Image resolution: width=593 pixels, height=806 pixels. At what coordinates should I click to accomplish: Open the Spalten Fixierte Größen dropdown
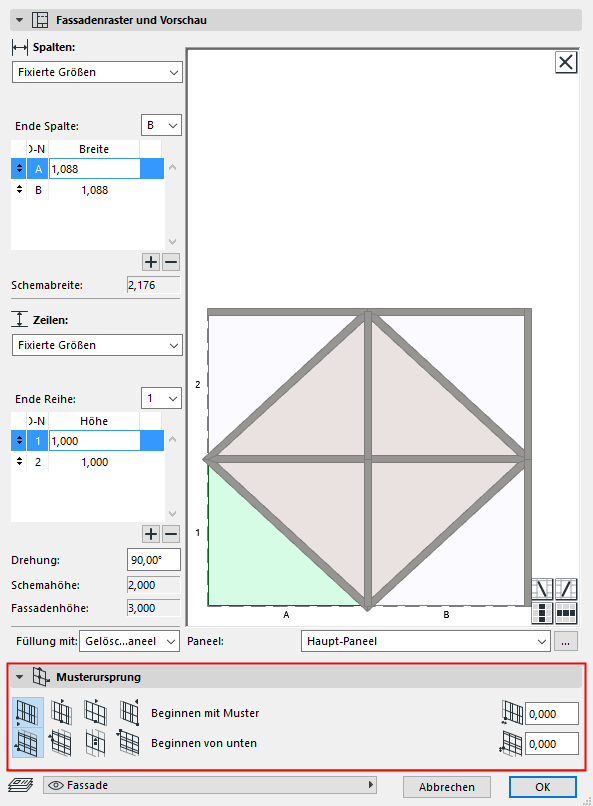point(97,72)
